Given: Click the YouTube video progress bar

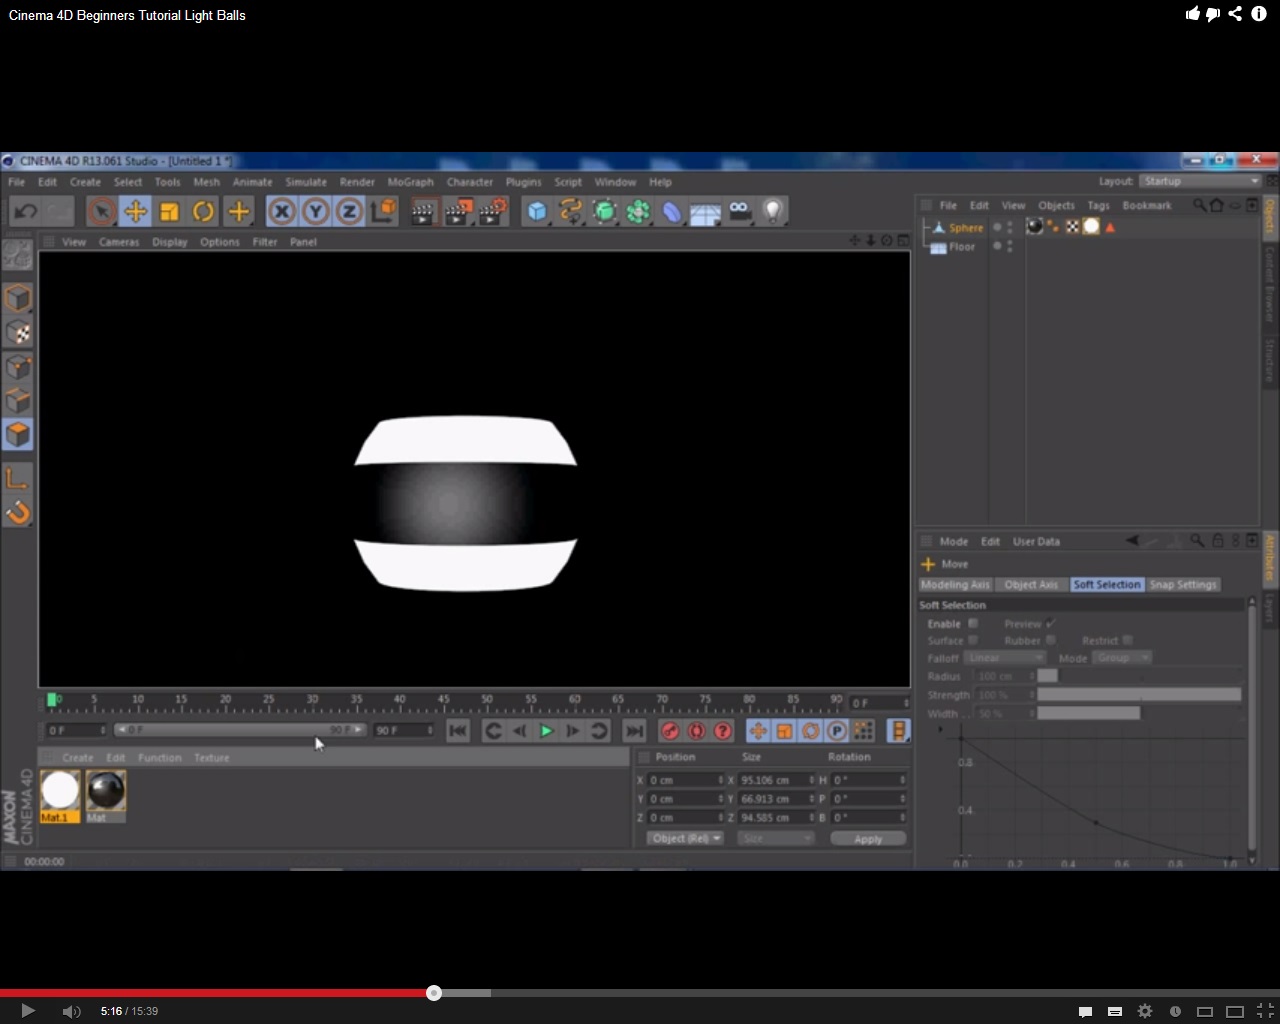Looking at the screenshot, I should click(640, 993).
